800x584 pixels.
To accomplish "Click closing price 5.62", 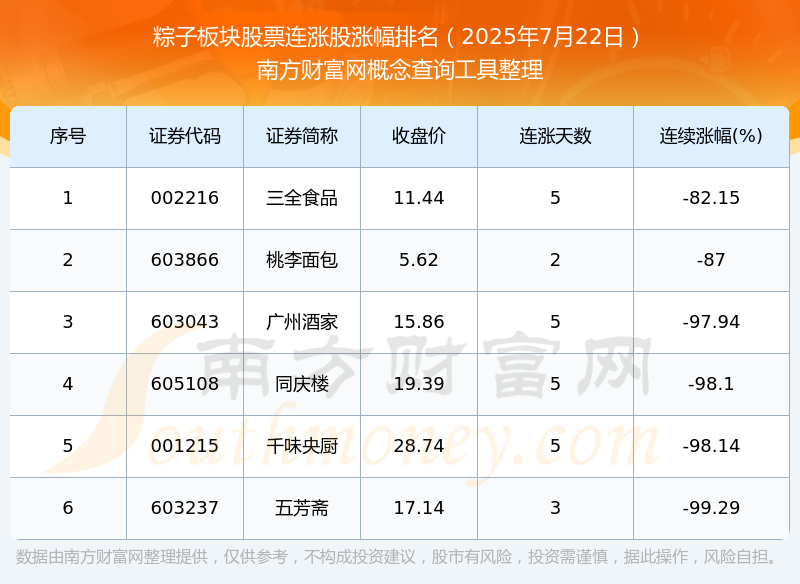I will [x=419, y=260].
